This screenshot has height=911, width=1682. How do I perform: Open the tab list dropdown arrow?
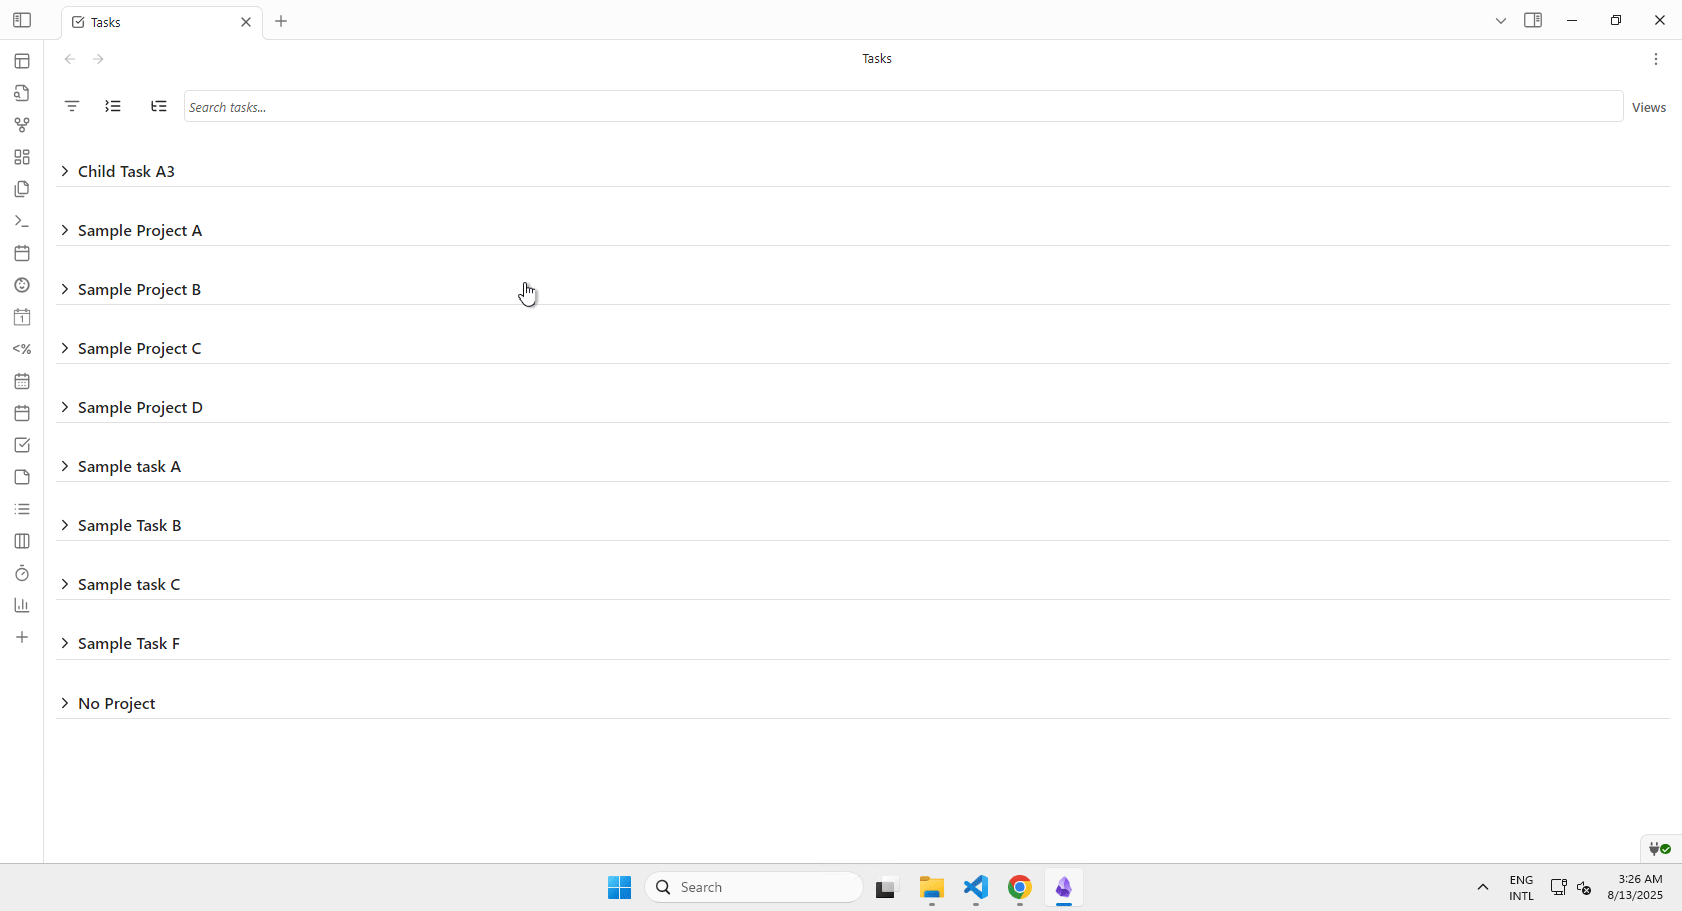(x=1501, y=21)
